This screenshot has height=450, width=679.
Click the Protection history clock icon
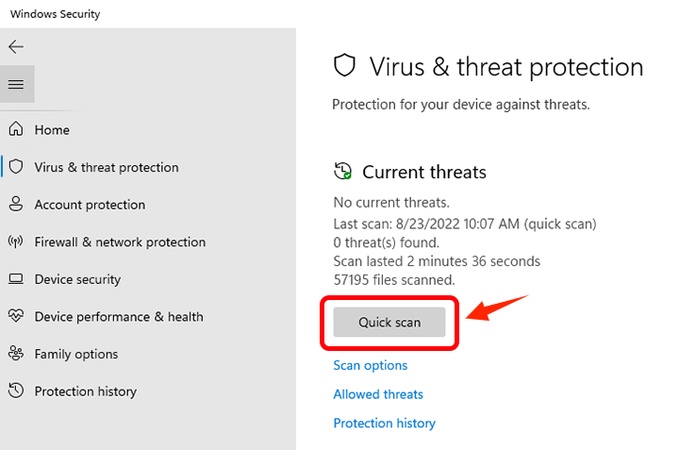(x=16, y=391)
